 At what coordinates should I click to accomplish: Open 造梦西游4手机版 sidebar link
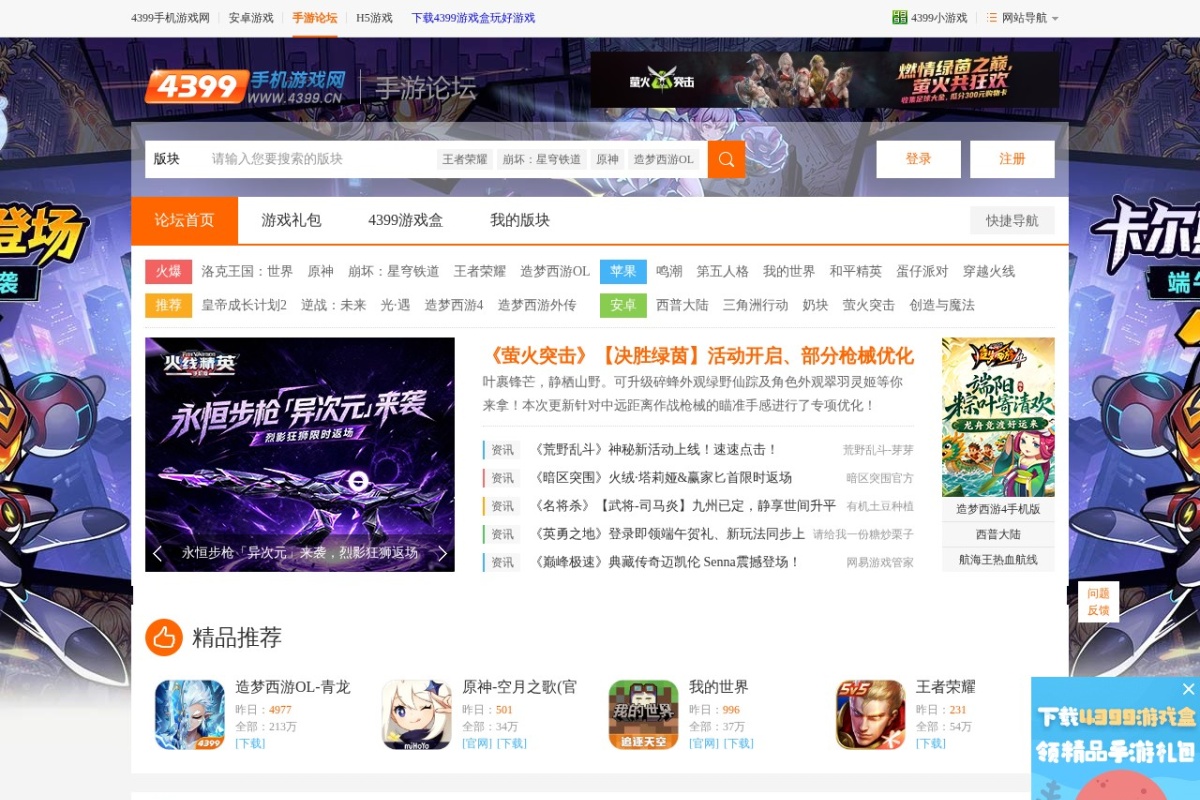click(x=998, y=509)
